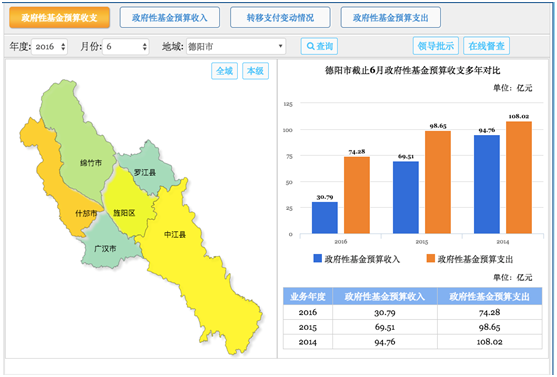
Task: Select 中江县 region on the map
Action: (175, 235)
